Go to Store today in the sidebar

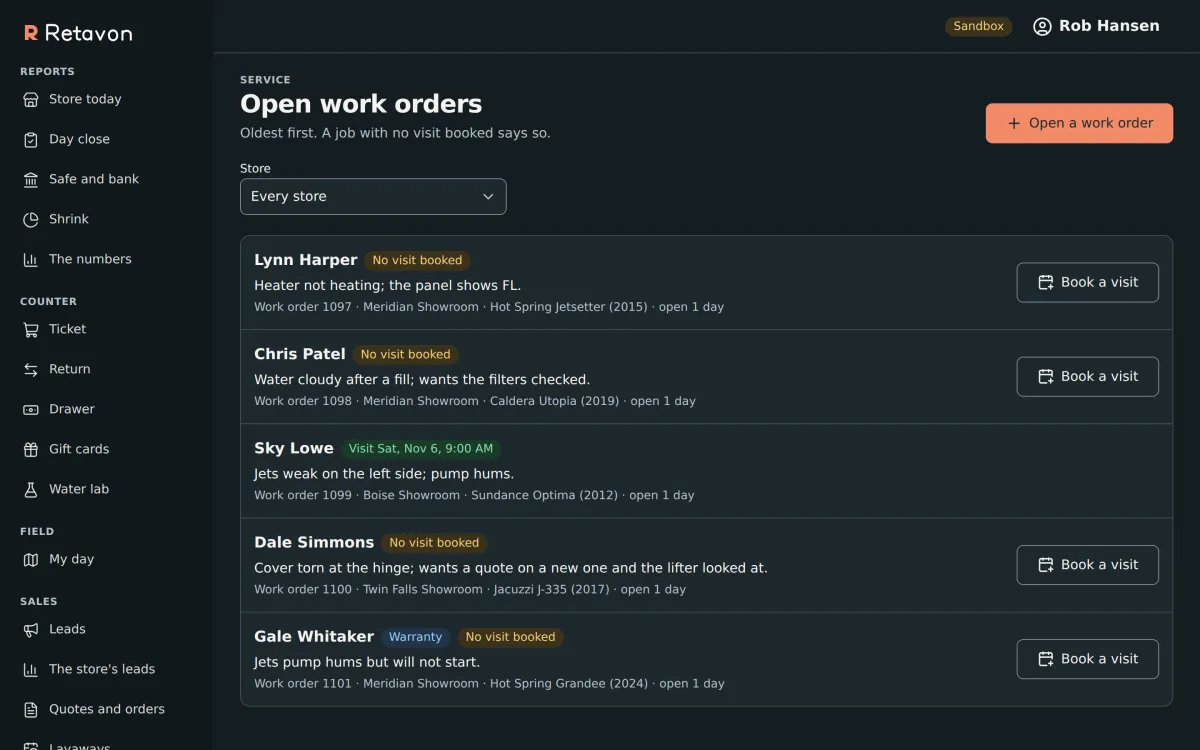(x=85, y=99)
